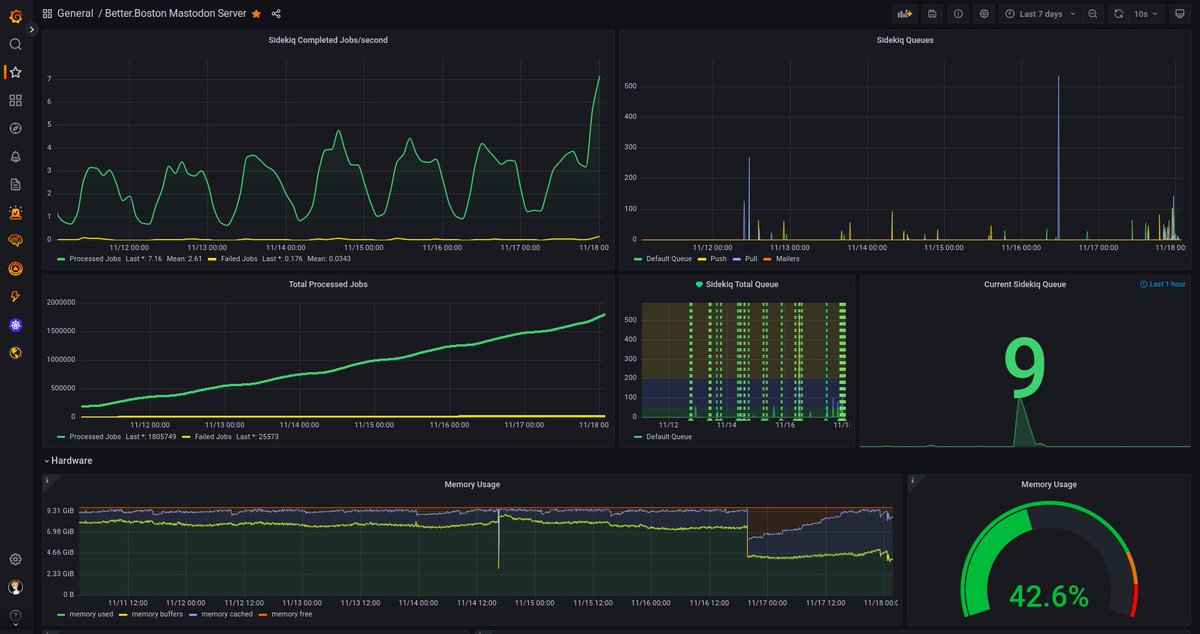Open the document page icon in sidebar
The width and height of the screenshot is (1200, 634).
pyautogui.click(x=15, y=184)
